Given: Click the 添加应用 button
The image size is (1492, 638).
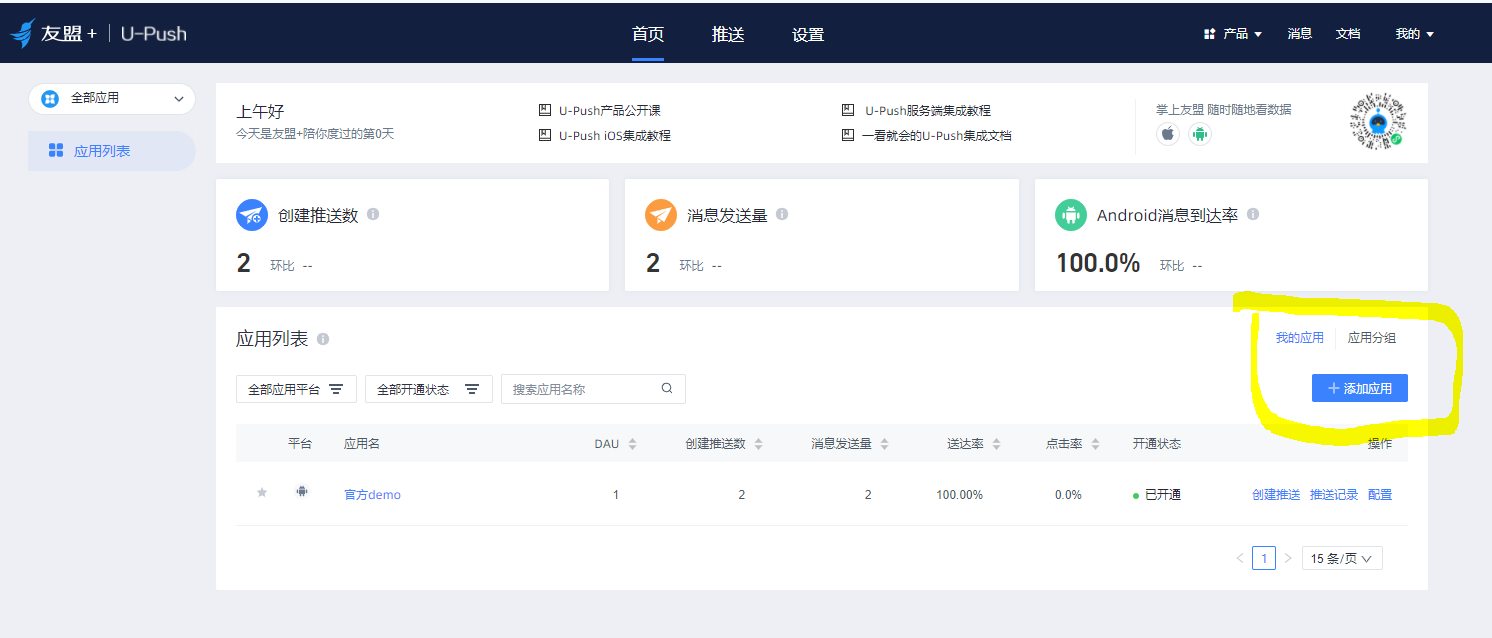Looking at the screenshot, I should [x=1360, y=388].
